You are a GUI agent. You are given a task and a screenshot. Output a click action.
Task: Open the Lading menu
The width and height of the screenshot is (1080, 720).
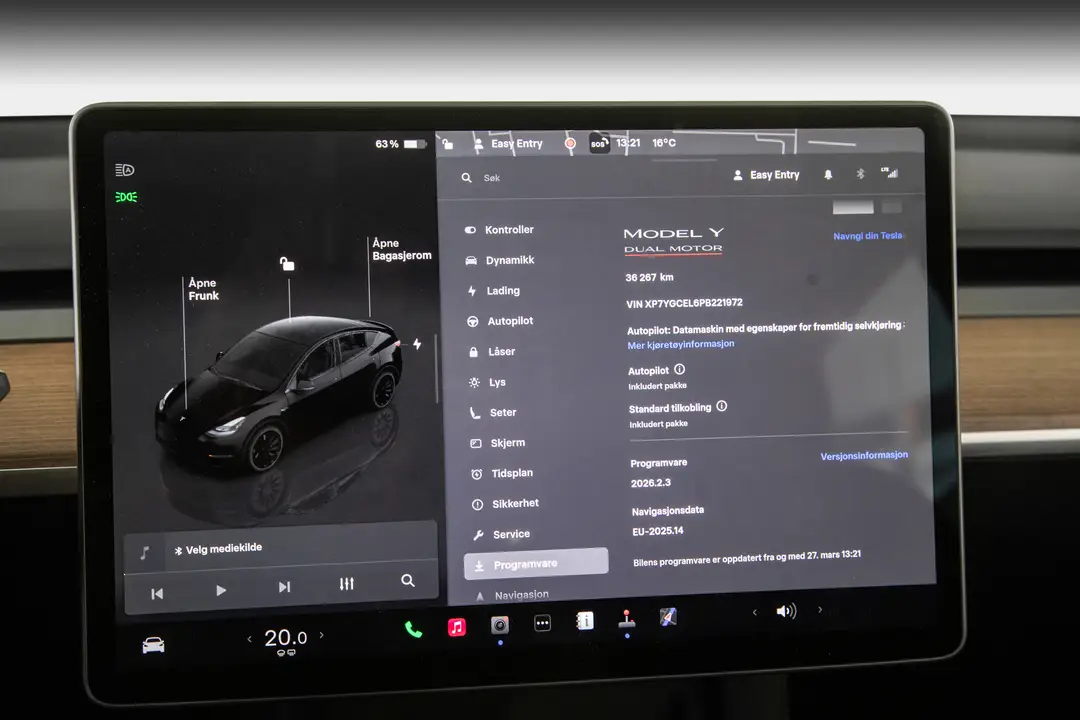[x=495, y=291]
